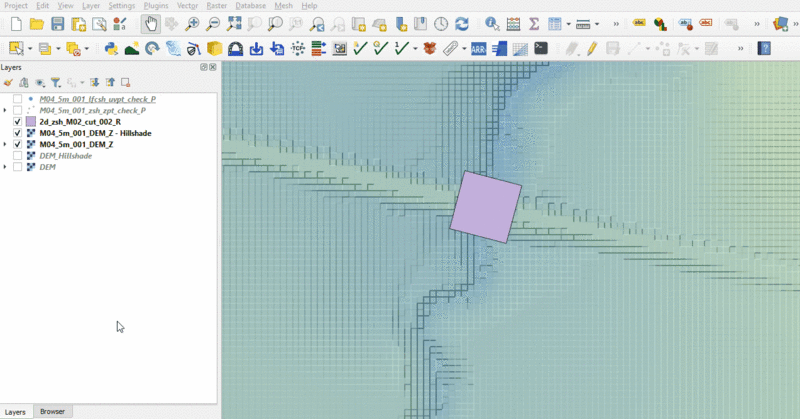Open the Python console icon

[111, 47]
